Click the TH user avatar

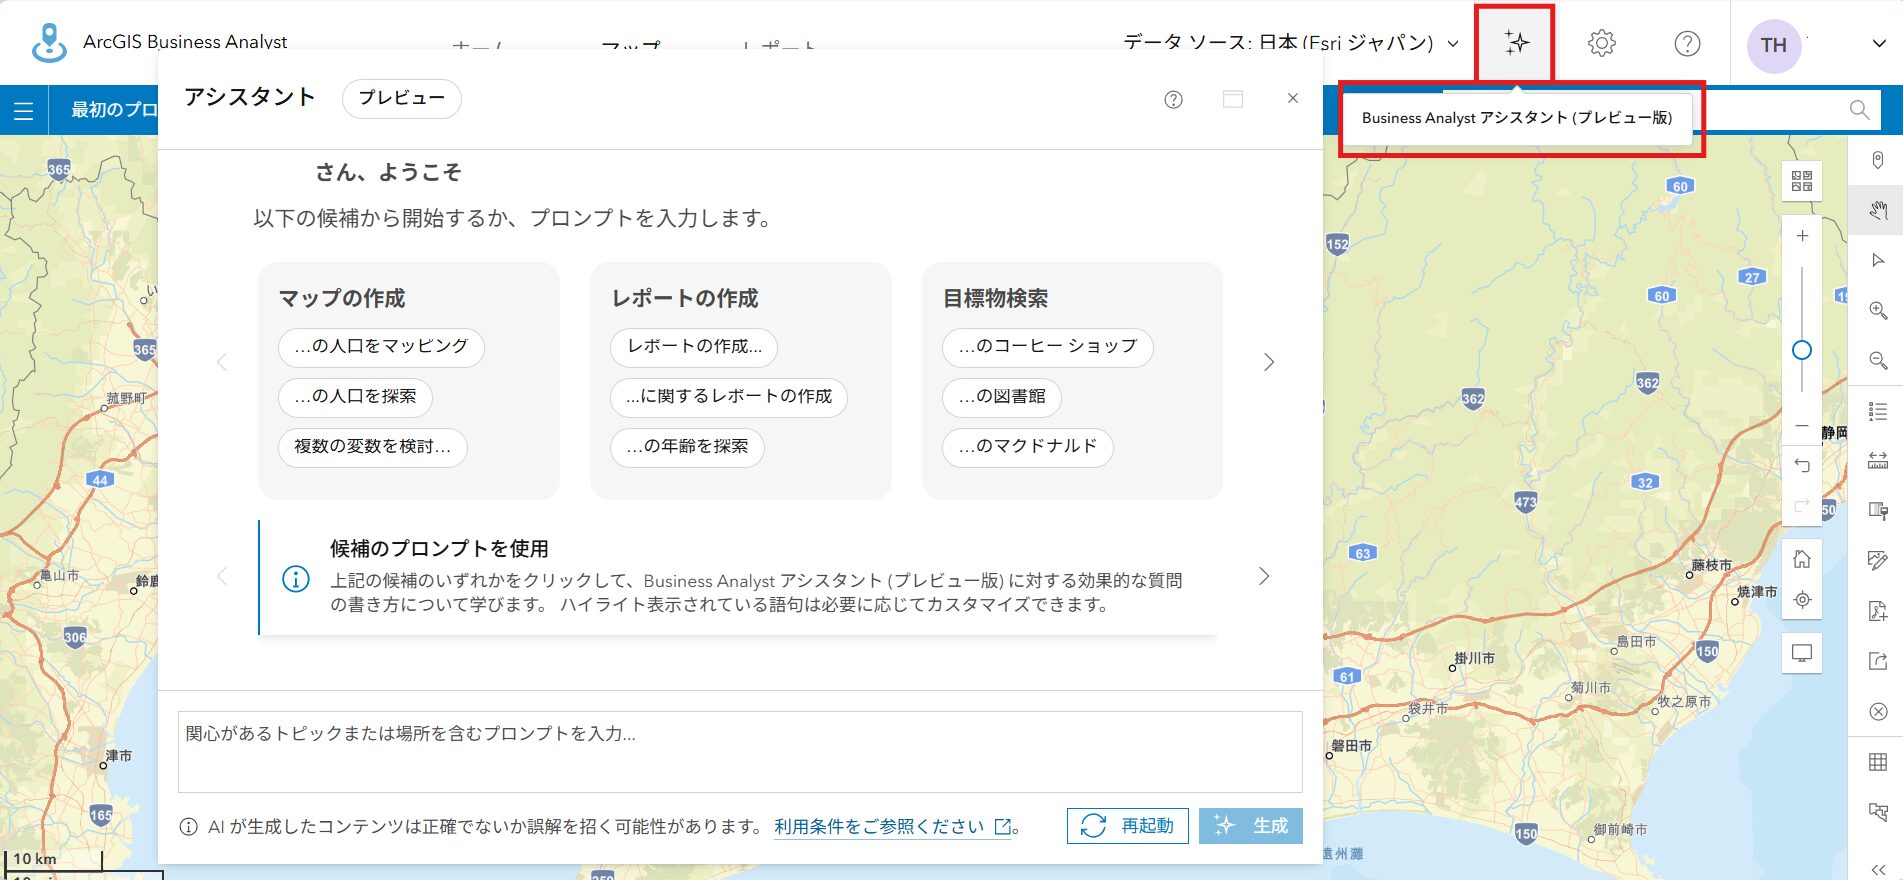pyautogui.click(x=1773, y=45)
